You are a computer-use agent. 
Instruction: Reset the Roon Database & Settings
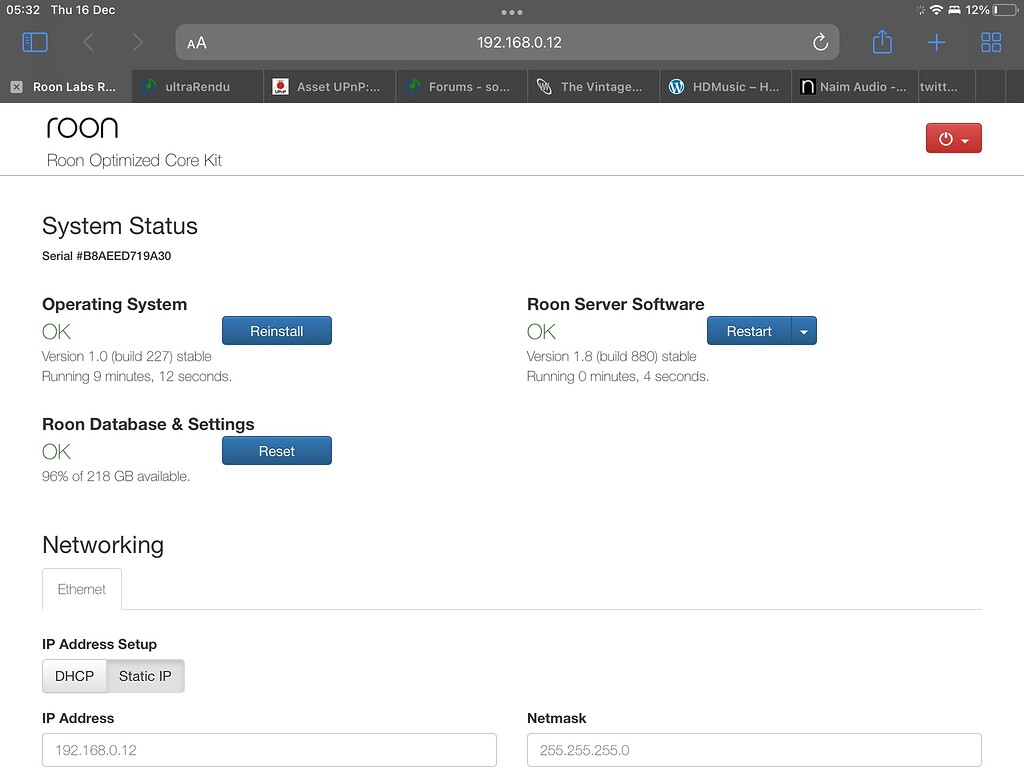pos(277,450)
